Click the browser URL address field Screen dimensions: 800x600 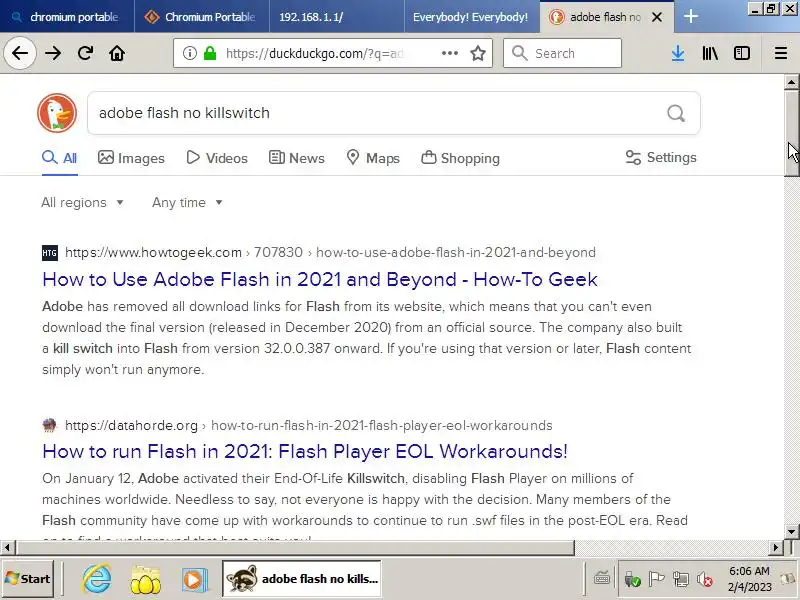coord(331,53)
